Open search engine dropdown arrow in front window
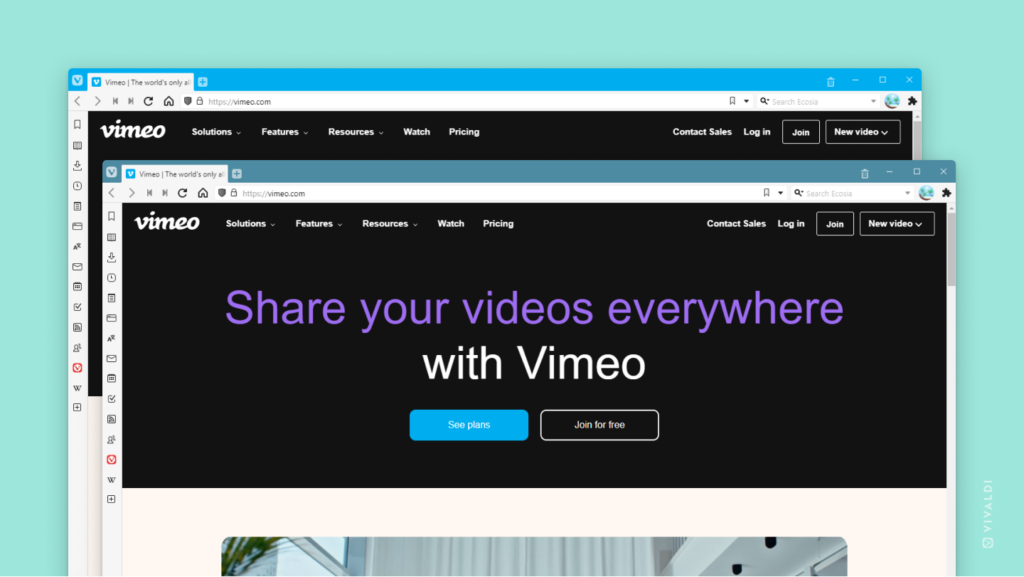This screenshot has width=1024, height=577. tap(907, 193)
